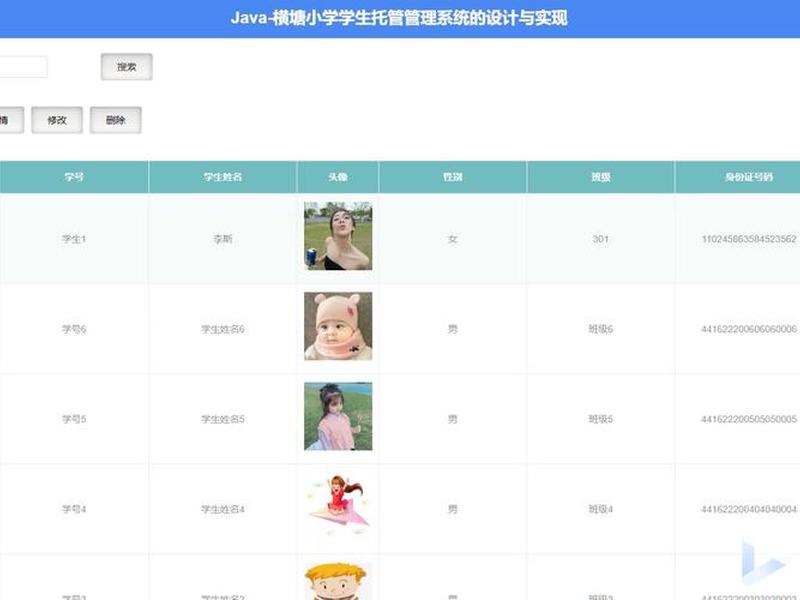
Task: Click the 头像 column header
Action: click(338, 177)
